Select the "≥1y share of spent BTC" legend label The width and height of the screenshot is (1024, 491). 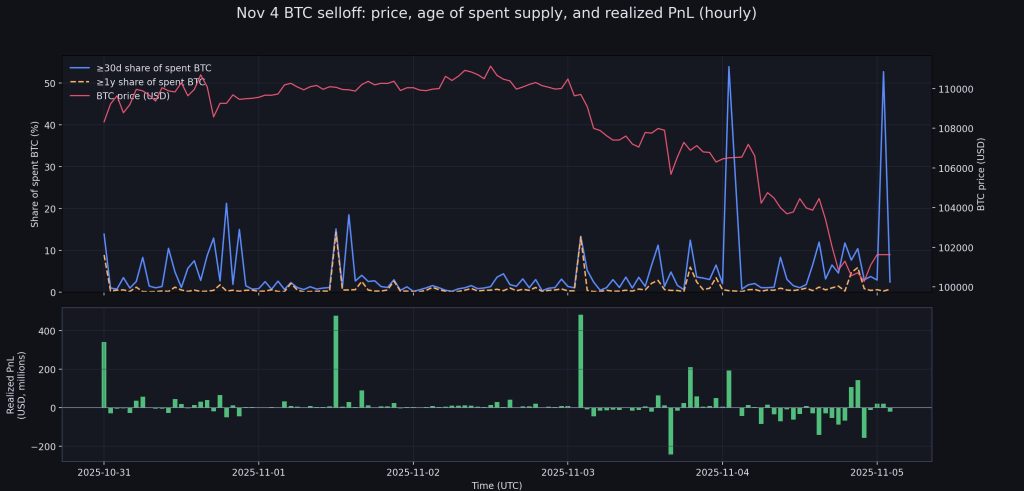(151, 82)
